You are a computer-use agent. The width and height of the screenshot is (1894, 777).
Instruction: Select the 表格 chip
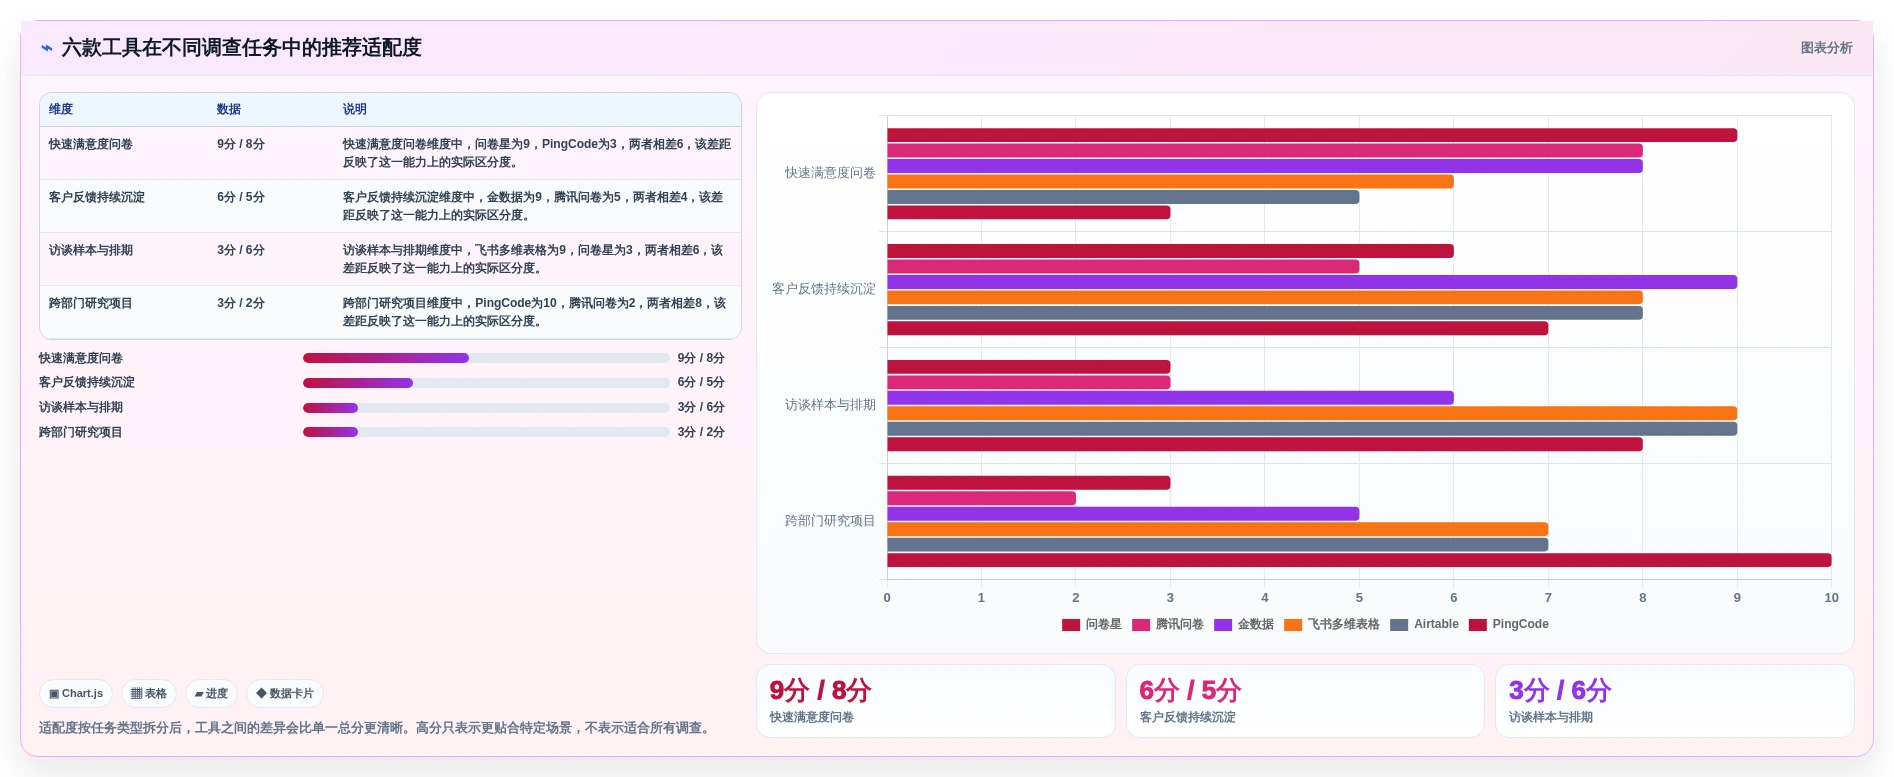(149, 693)
